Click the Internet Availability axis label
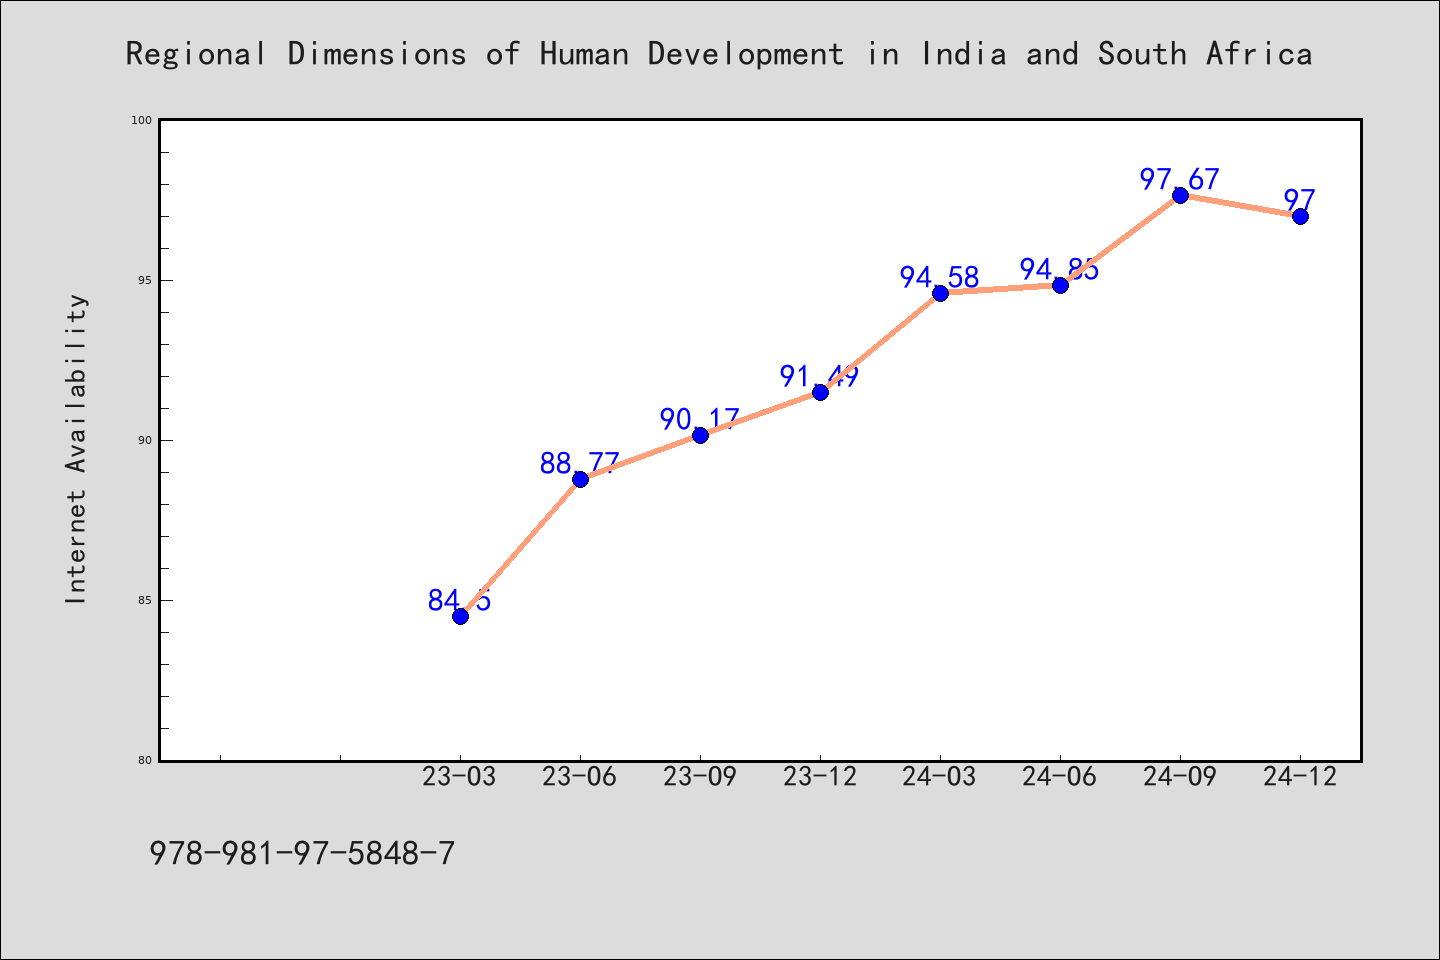 pos(76,449)
